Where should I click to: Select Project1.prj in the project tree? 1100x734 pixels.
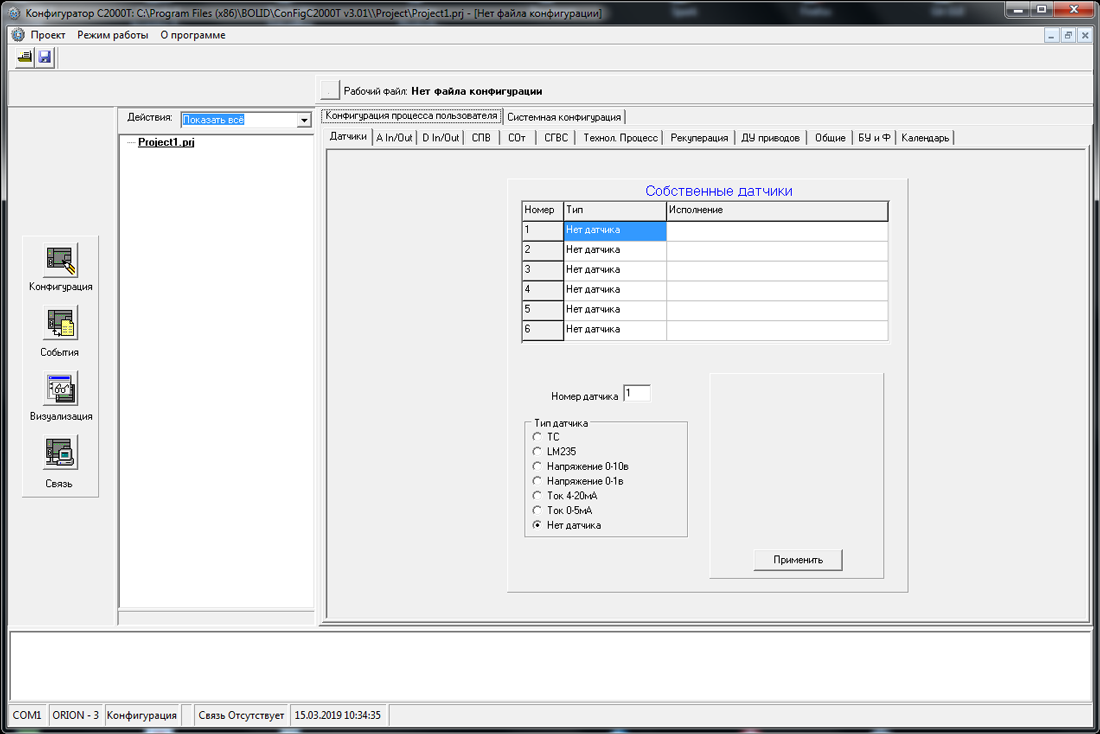pyautogui.click(x=166, y=142)
